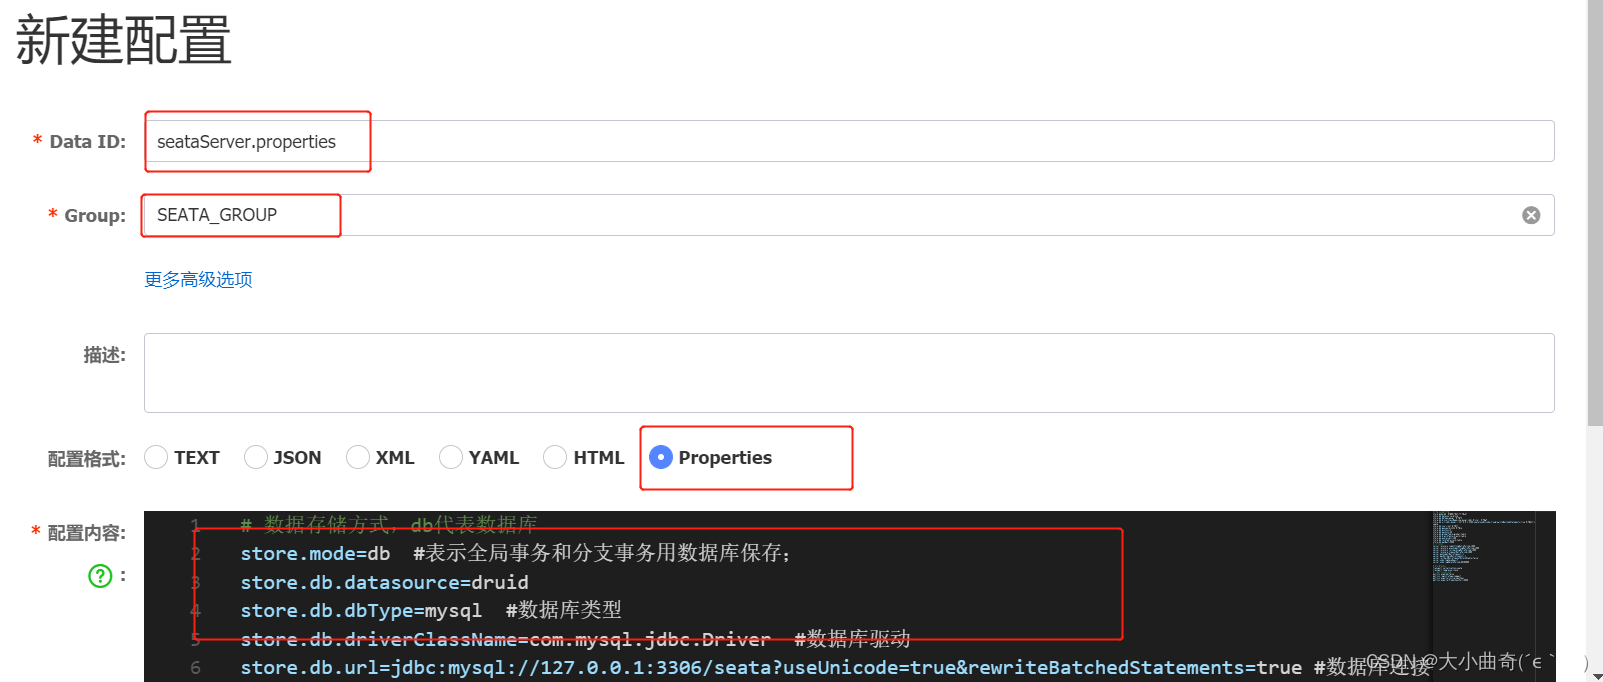Select the TEXT format radio button
The width and height of the screenshot is (1603, 682).
point(156,457)
